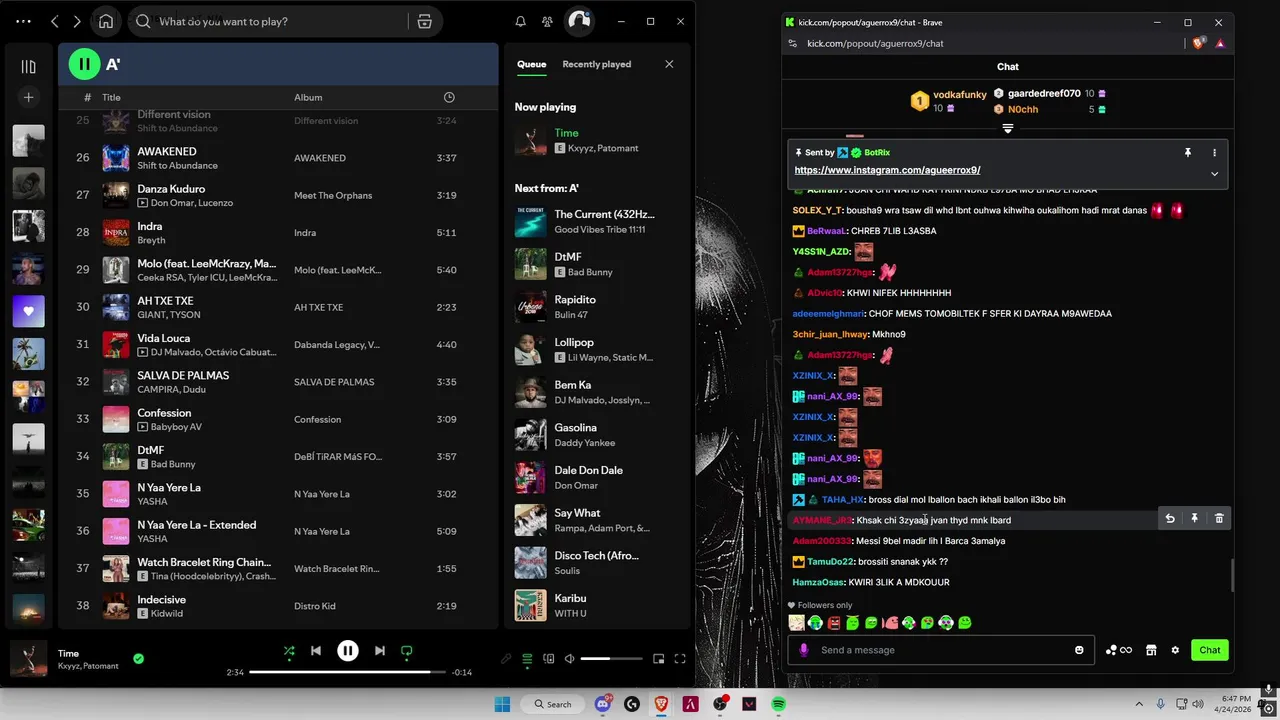Pause playback in the bottom player bar
The image size is (1280, 720).
347,651
